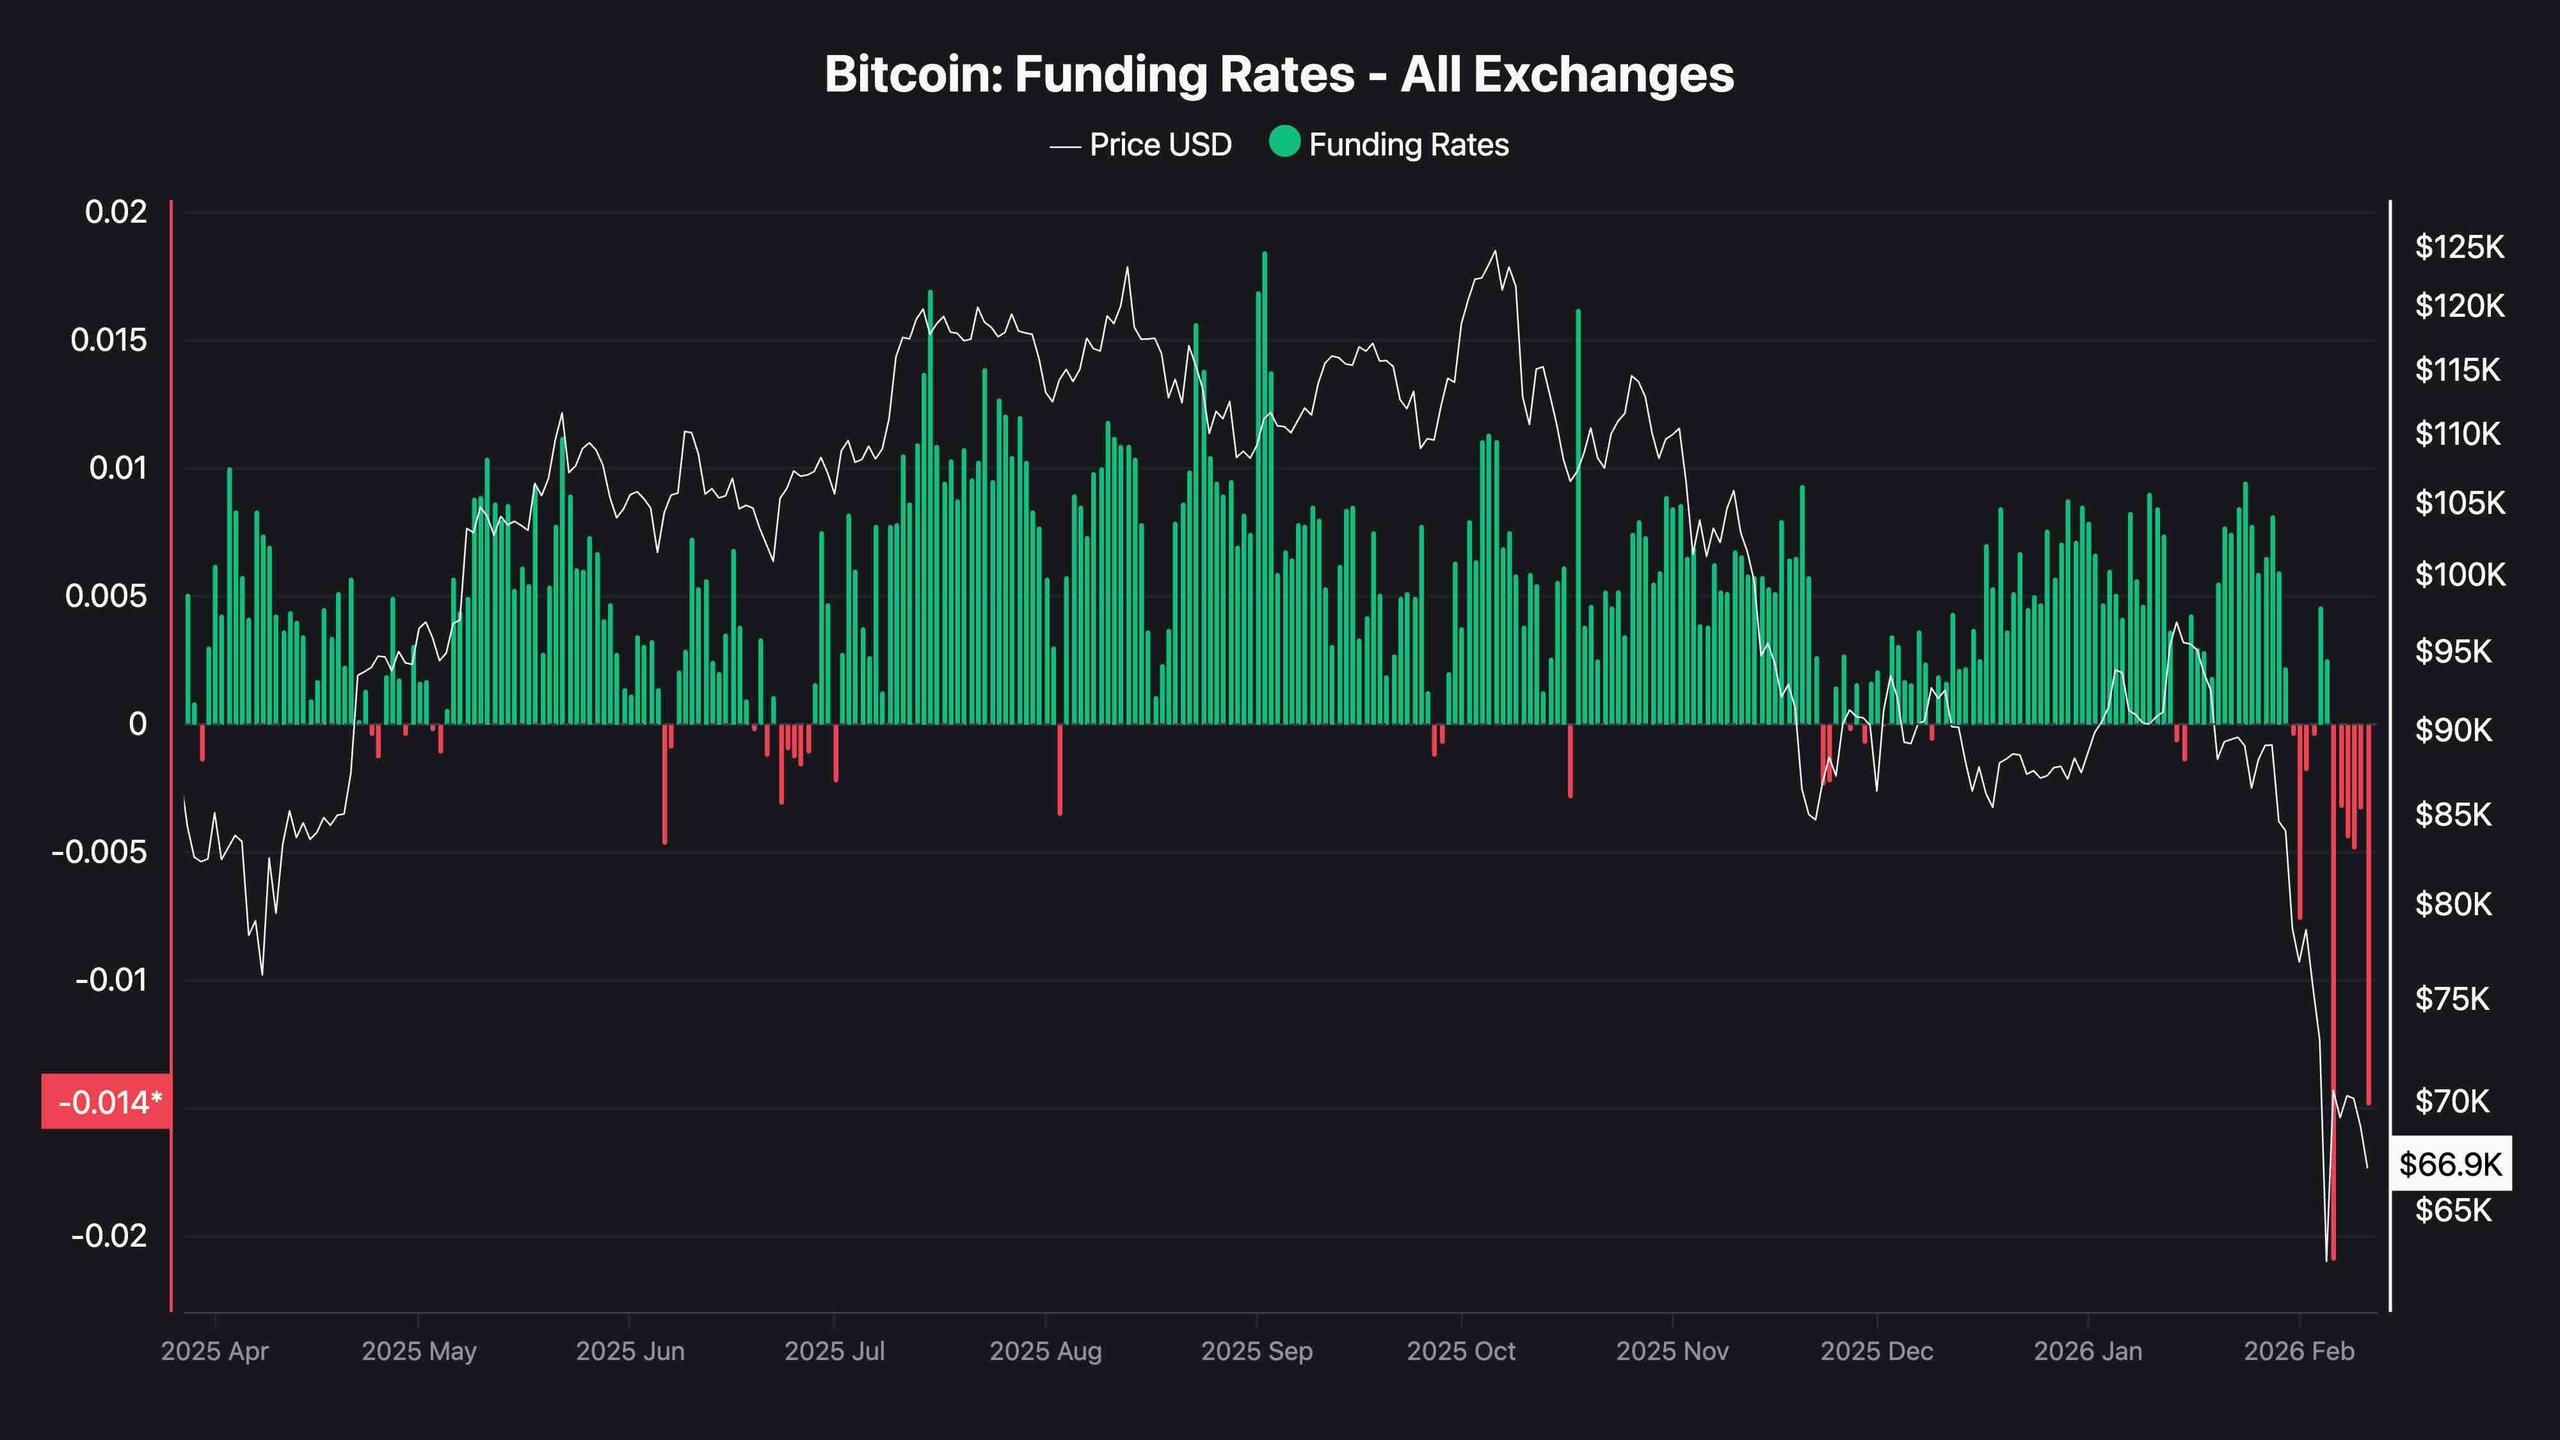
Task: Click the 2025 Dec date marker
Action: [1876, 1352]
